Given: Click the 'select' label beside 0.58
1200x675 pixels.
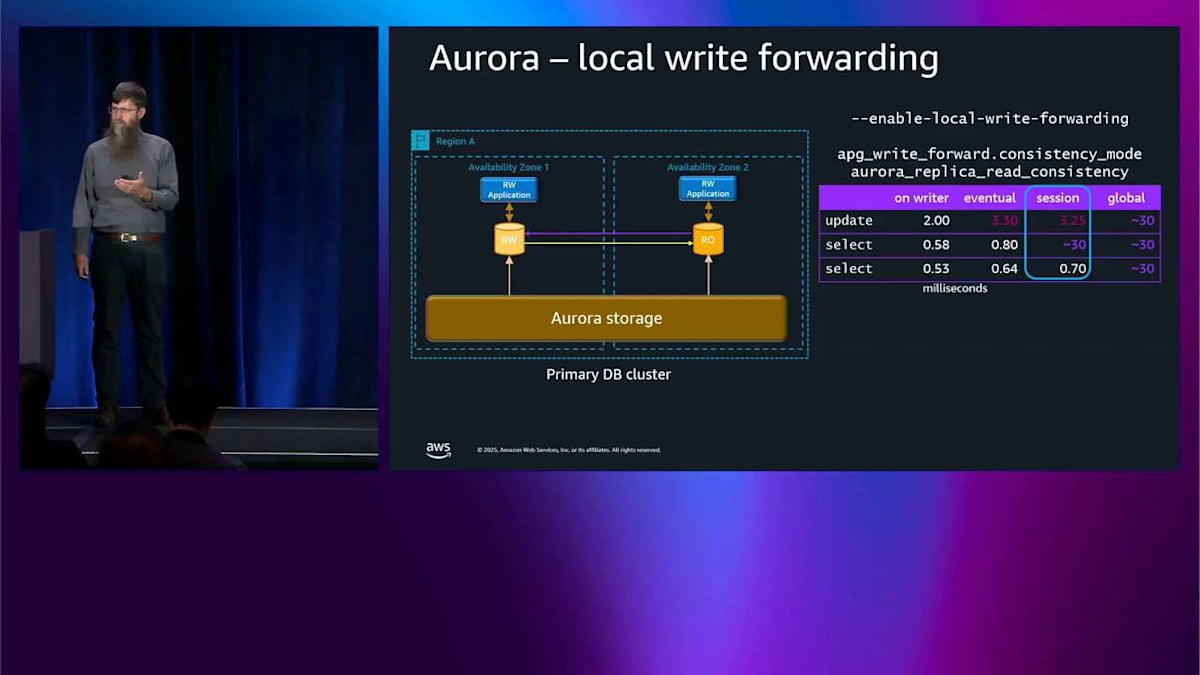Looking at the screenshot, I should (849, 245).
